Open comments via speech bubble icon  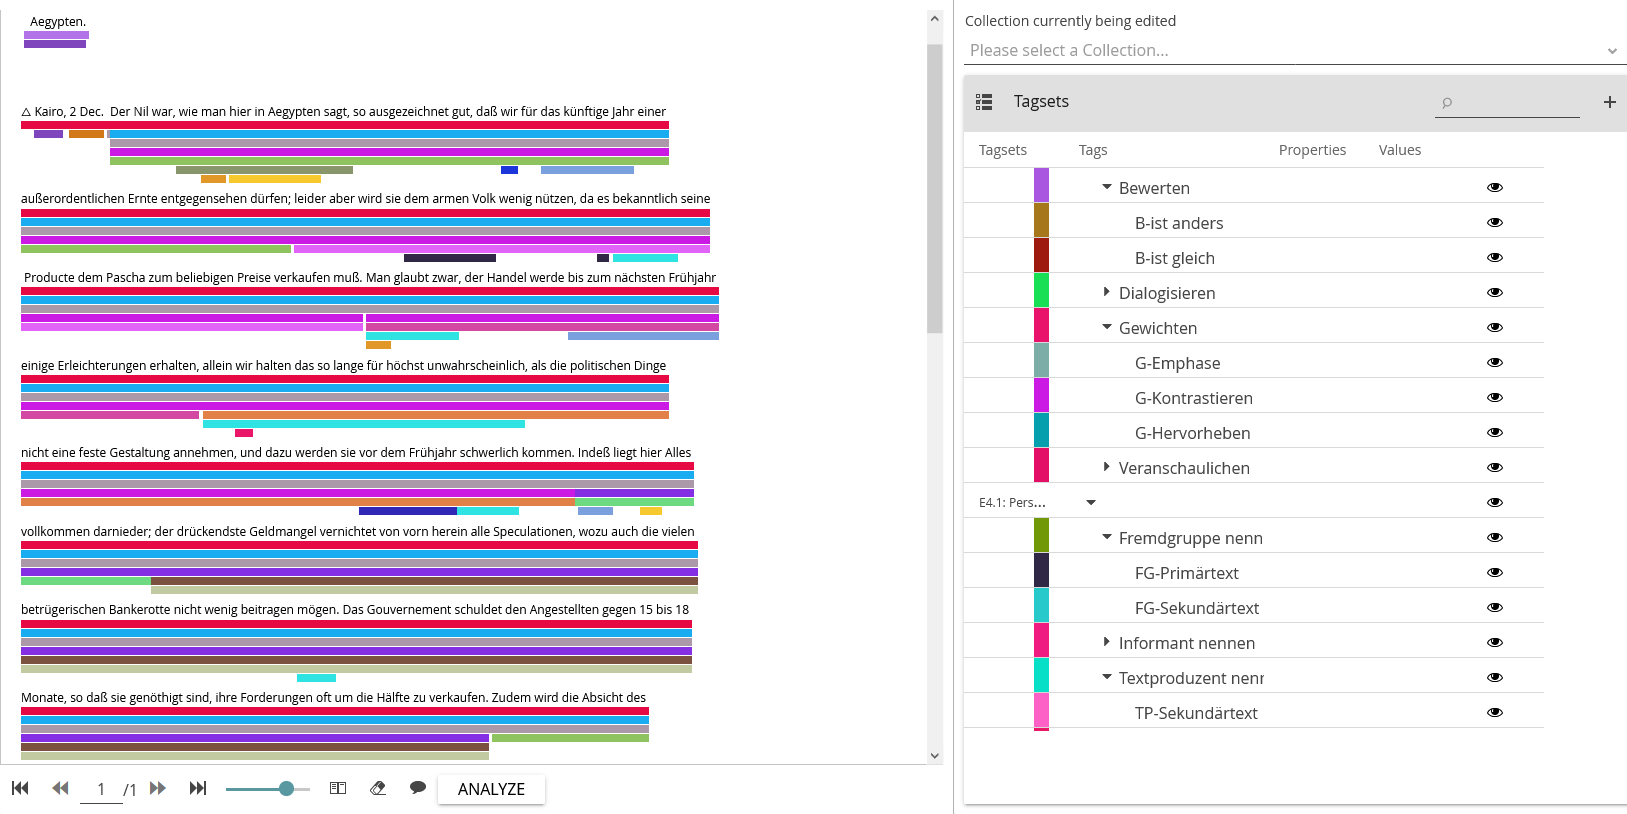418,787
